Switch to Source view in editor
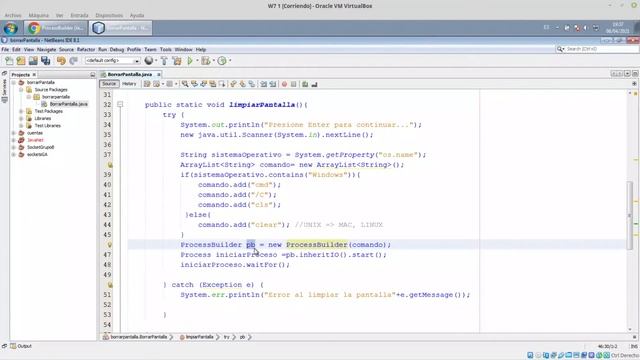 109,84
